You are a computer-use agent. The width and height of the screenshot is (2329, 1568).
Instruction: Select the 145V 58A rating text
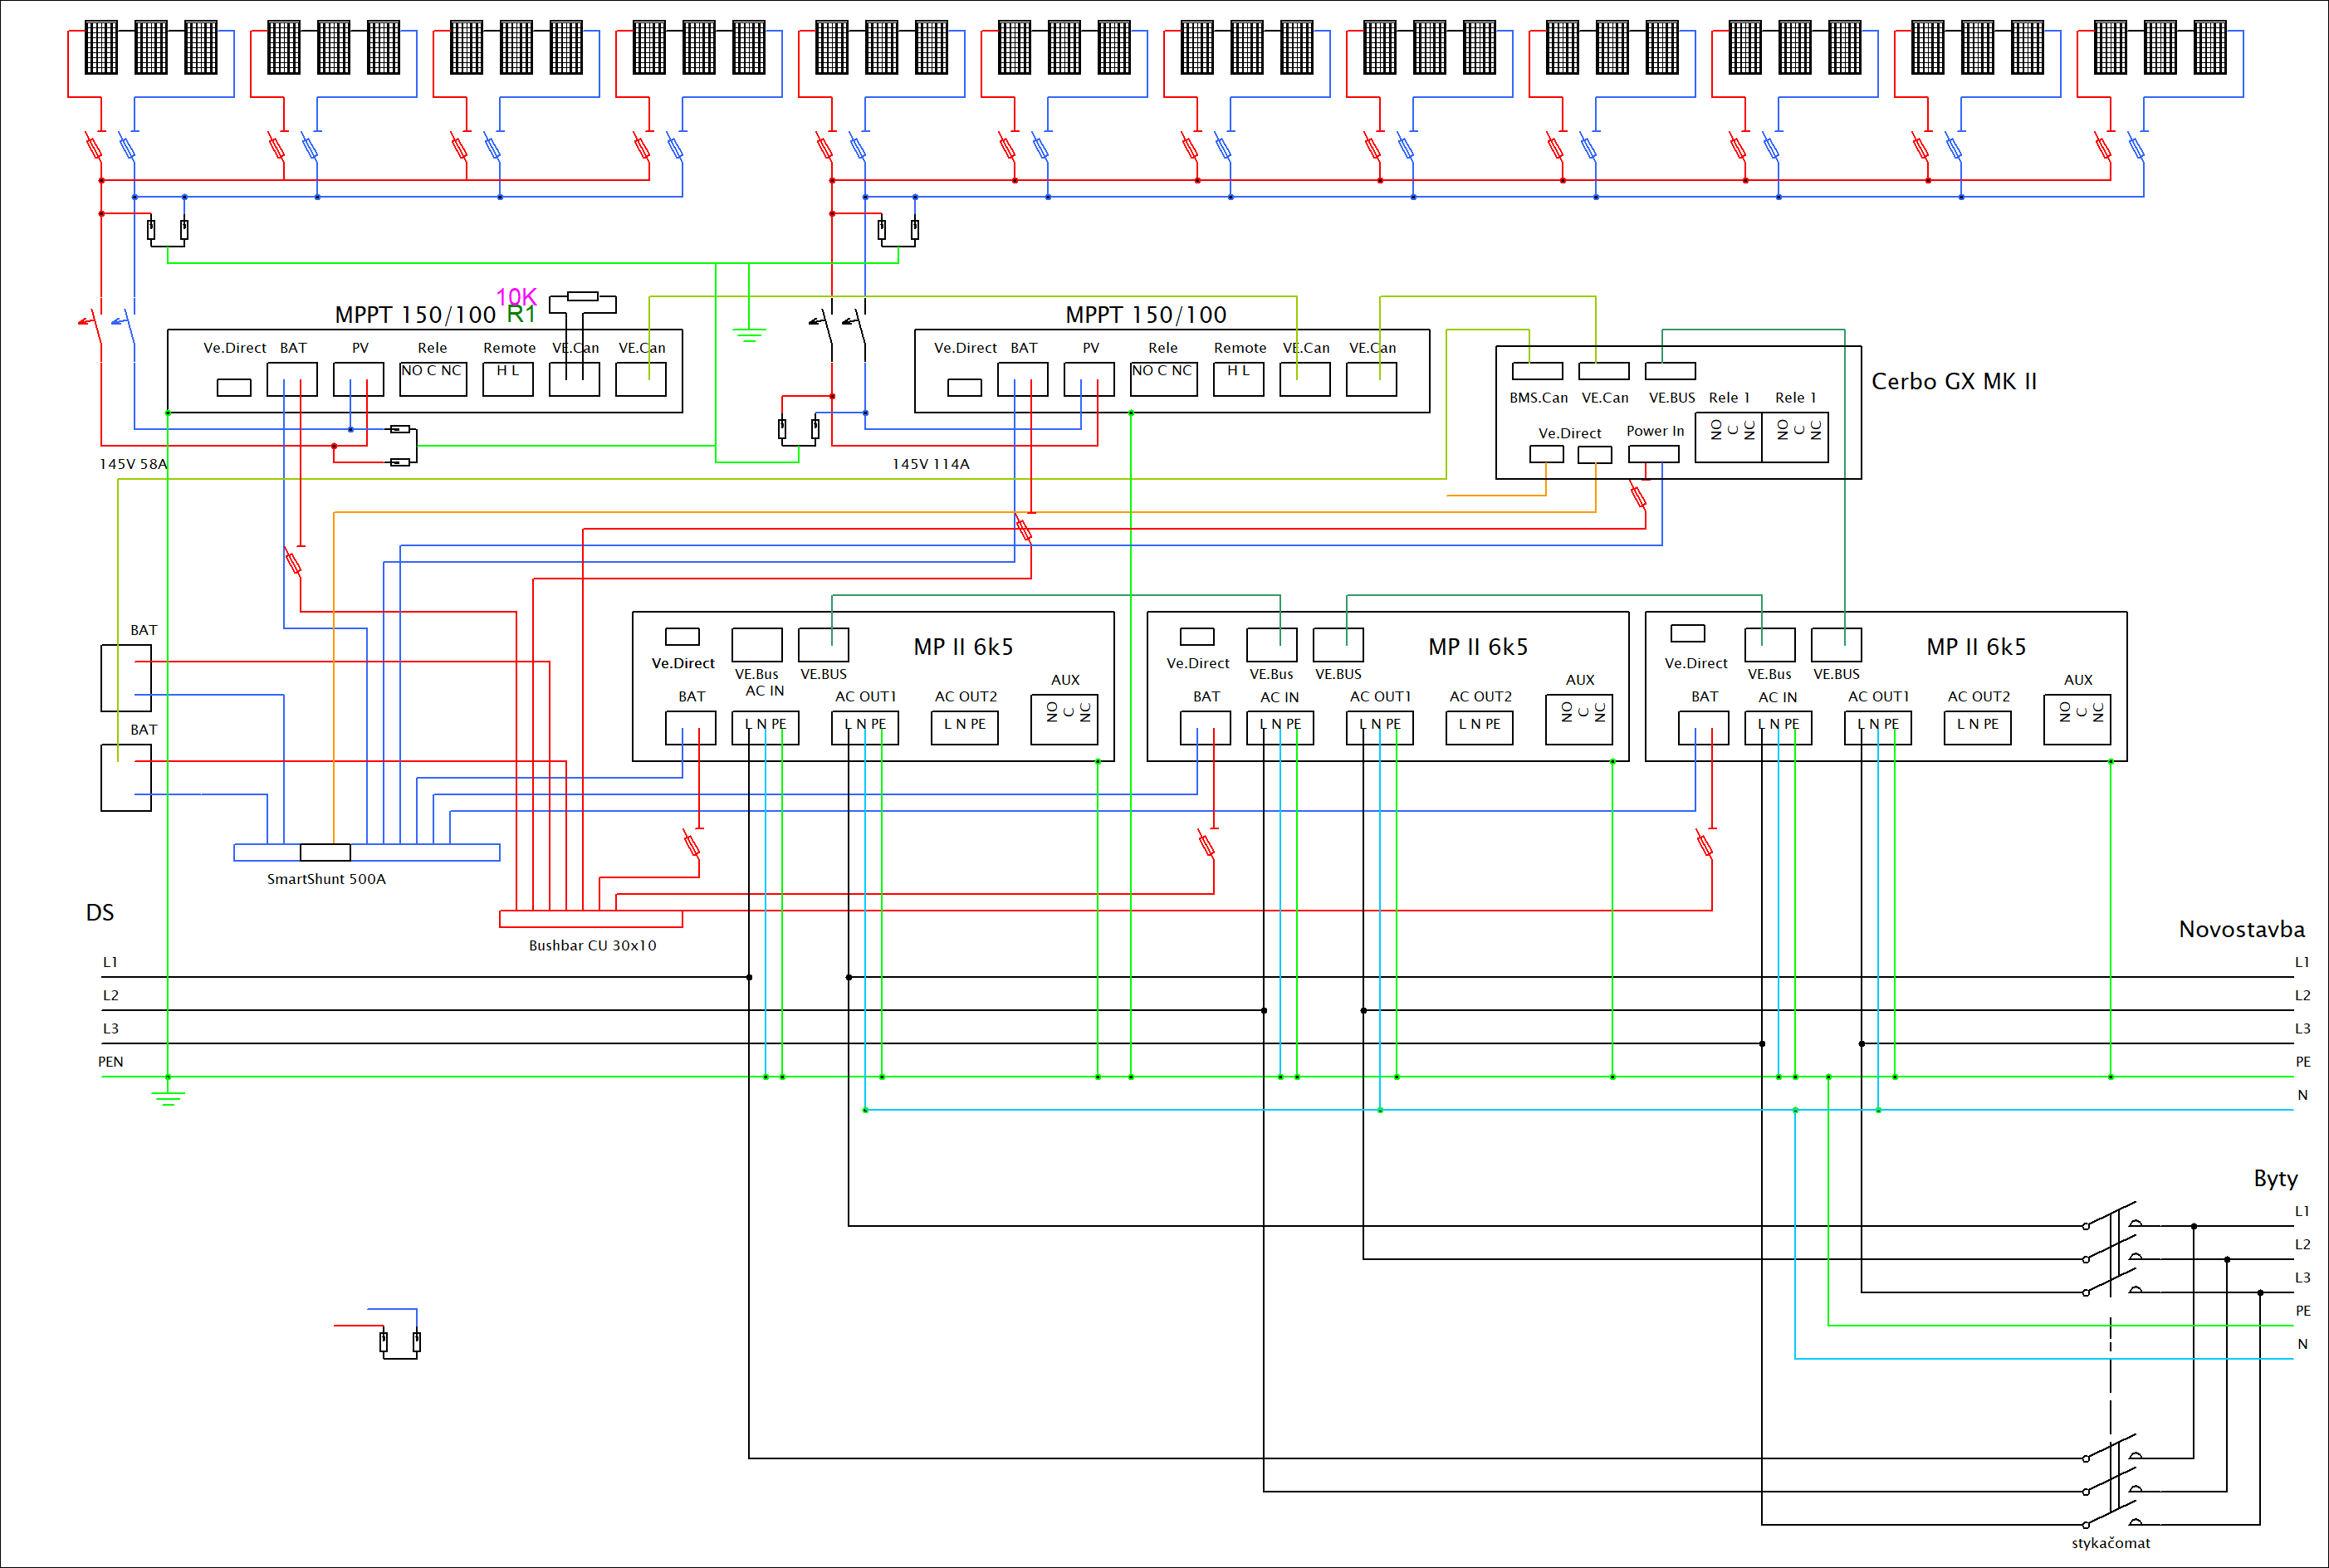click(133, 464)
